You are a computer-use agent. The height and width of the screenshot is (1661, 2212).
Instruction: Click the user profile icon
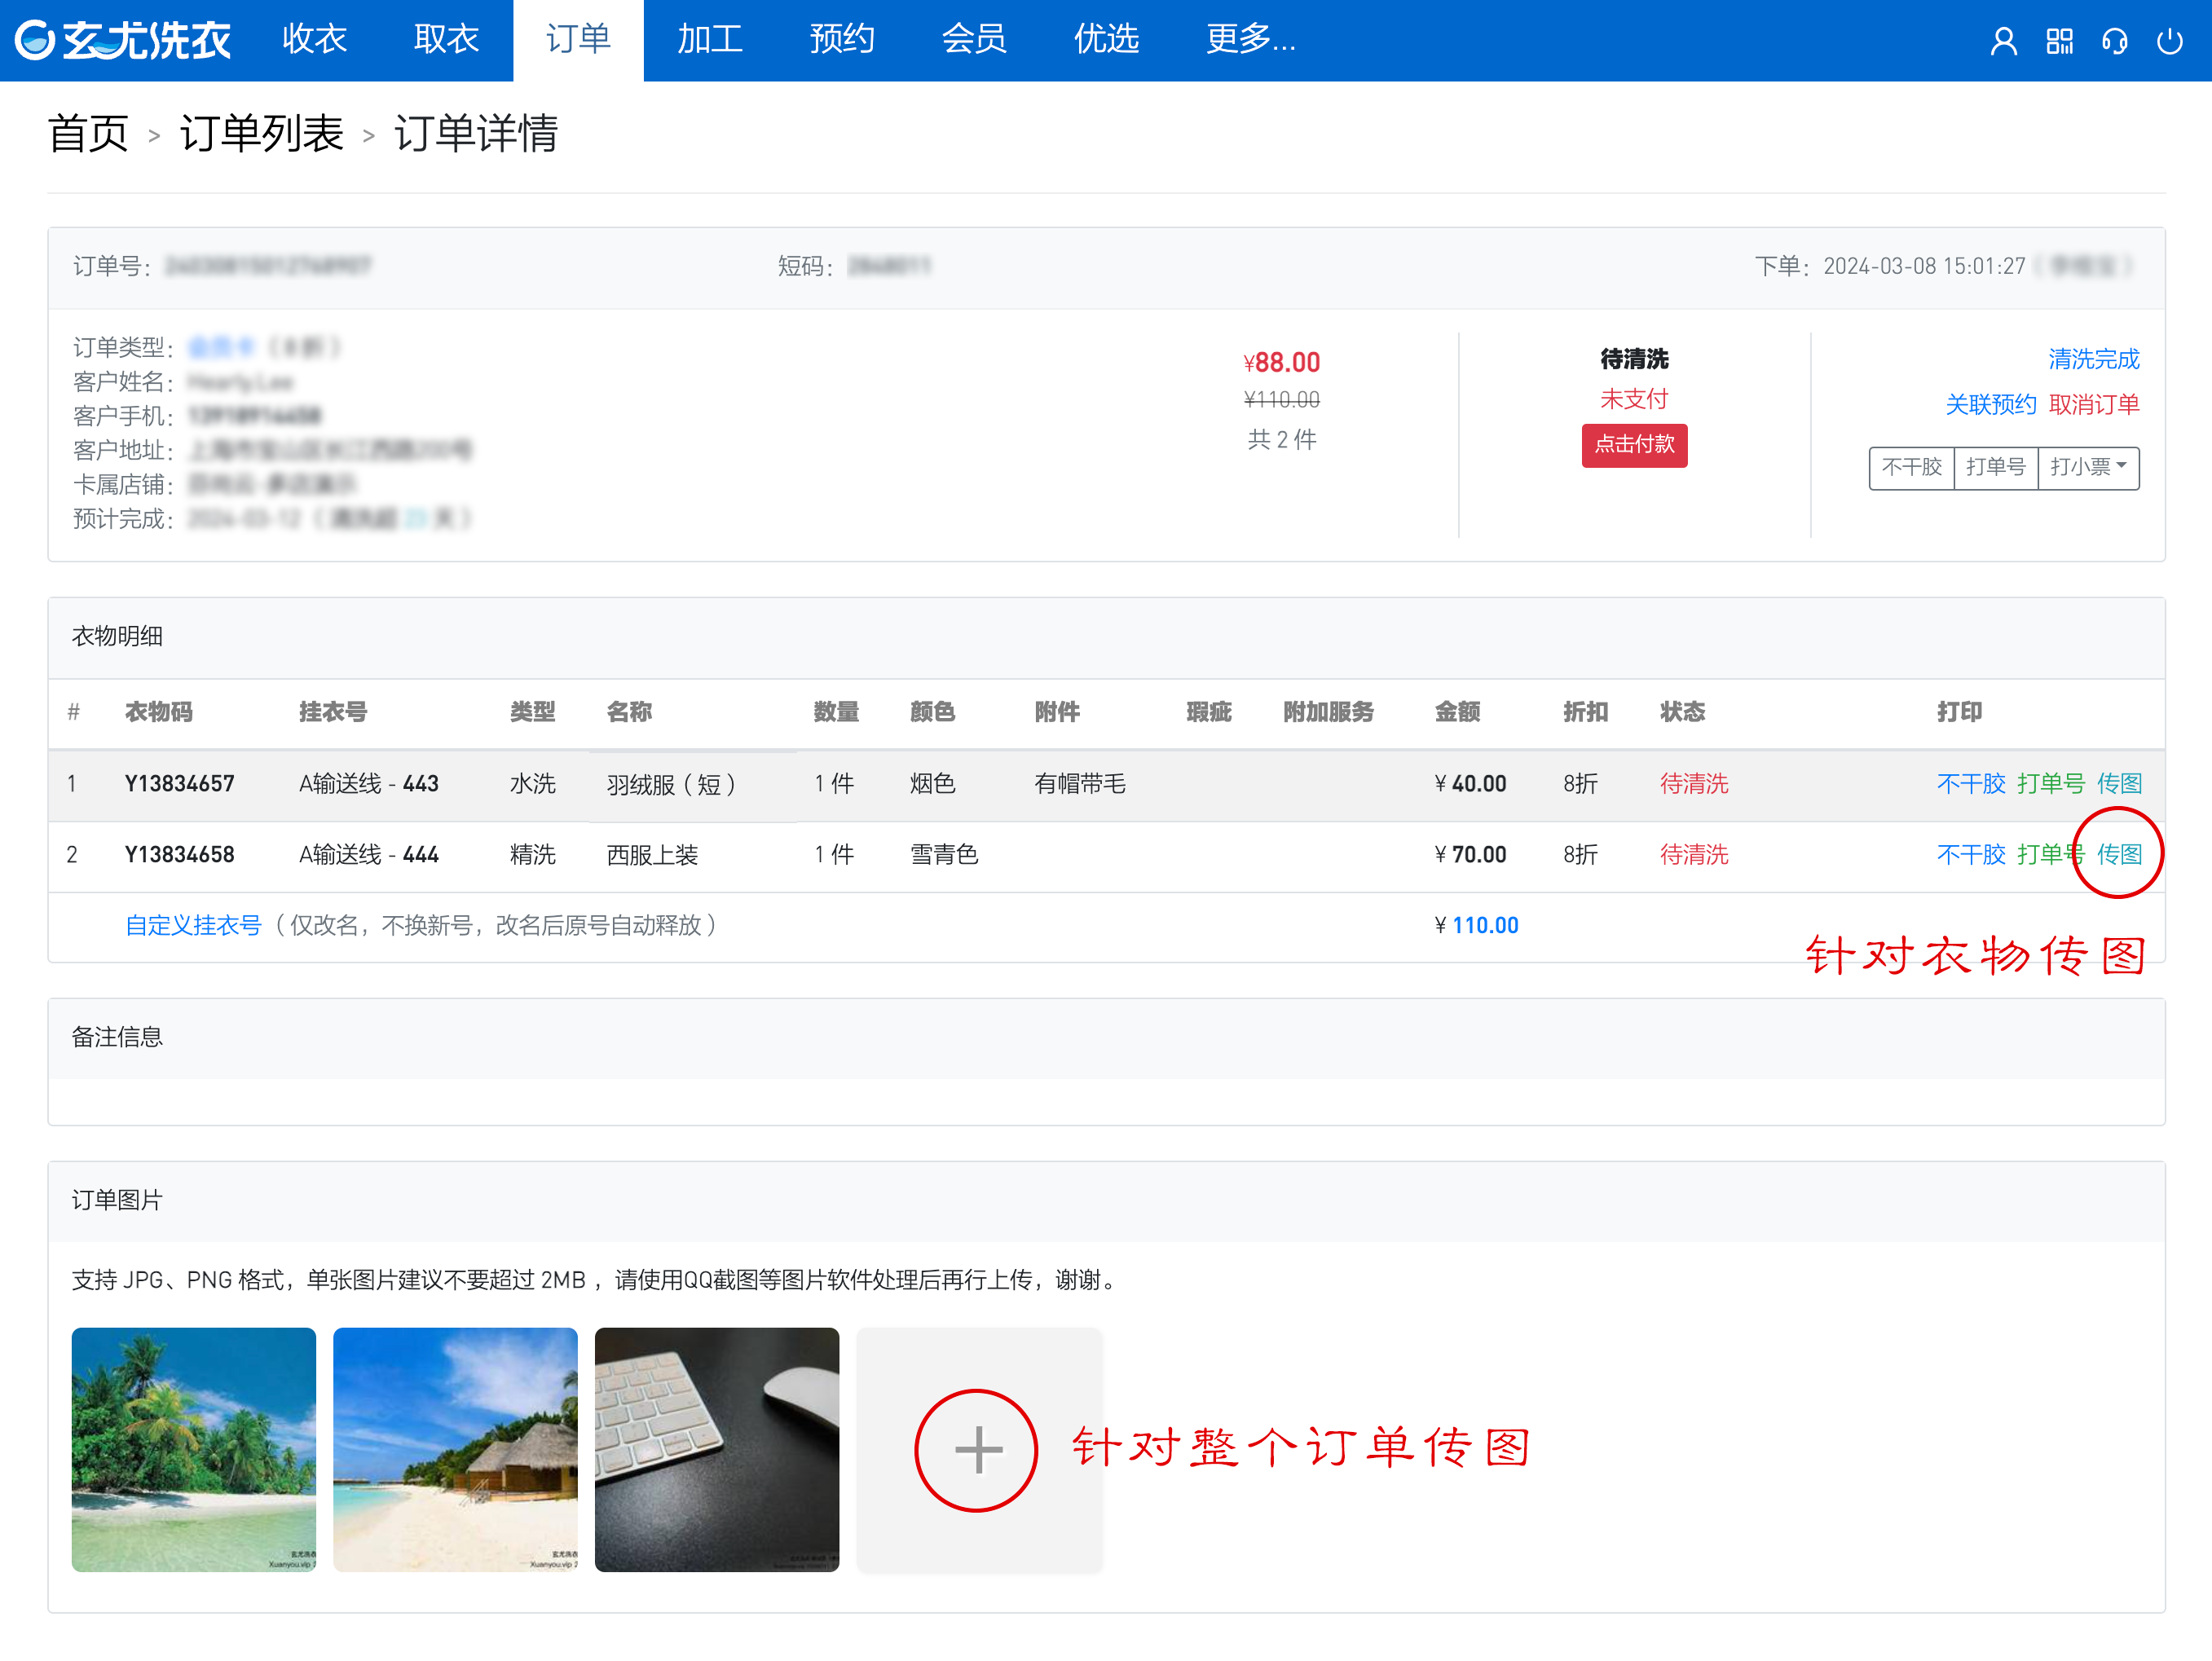tap(2003, 41)
